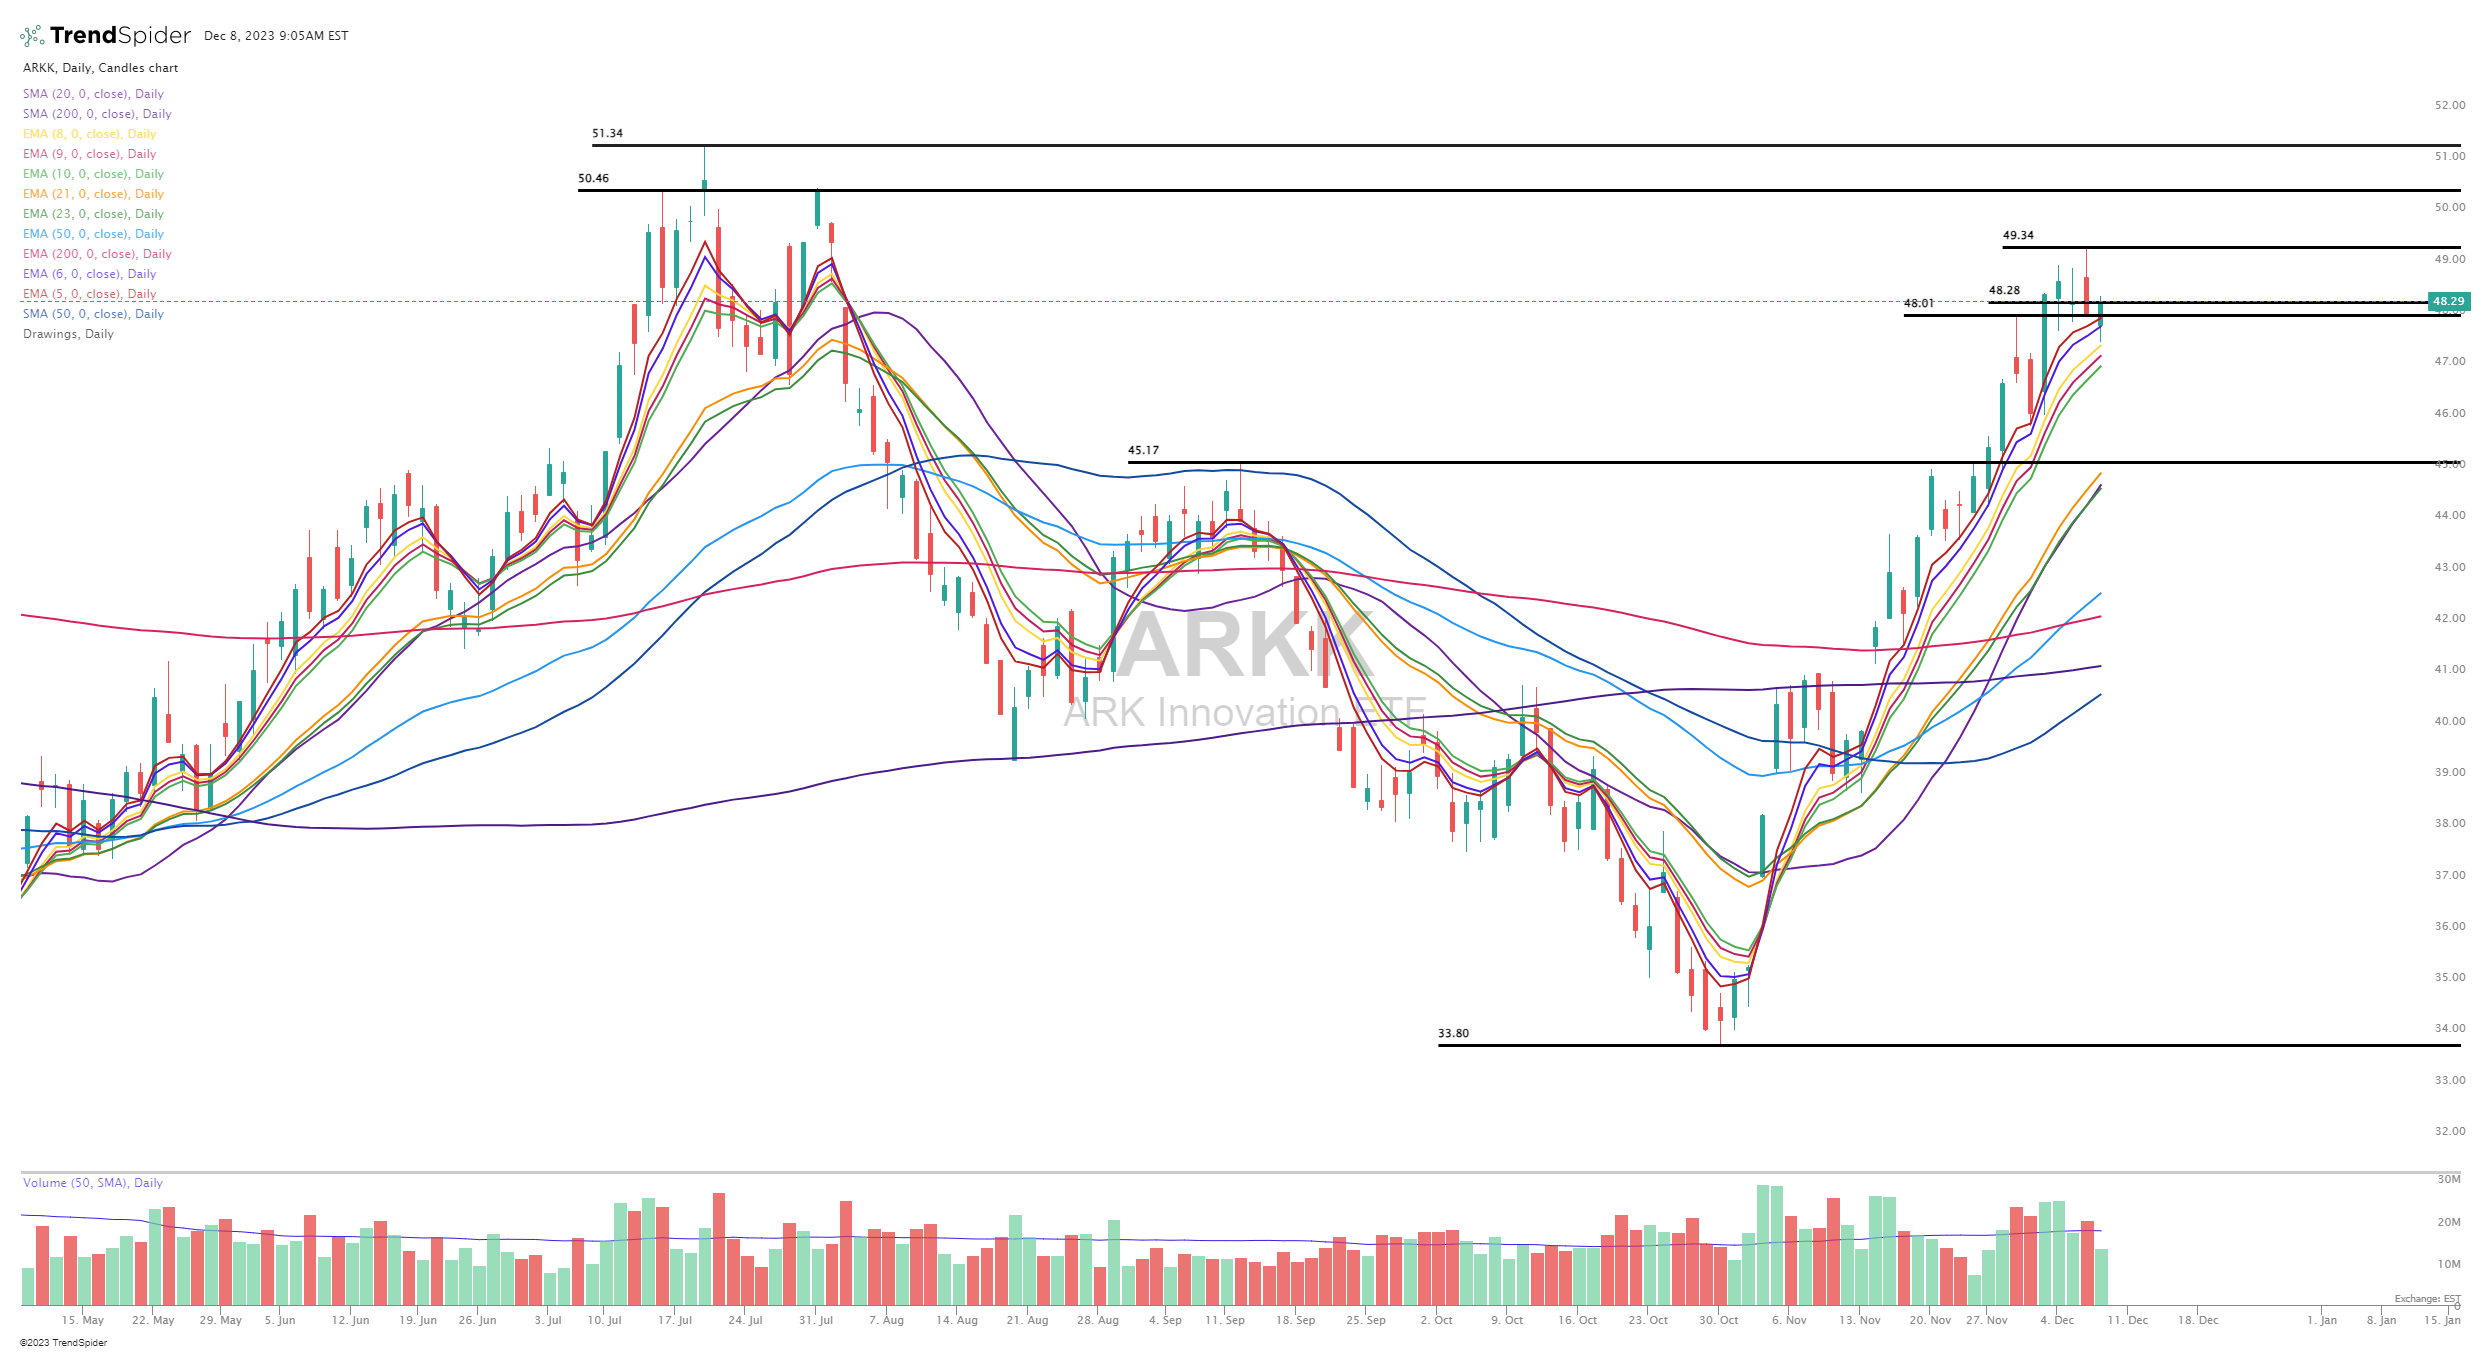The height and width of the screenshot is (1352, 2491).
Task: Select the SMA (200, 0, close) legend entry
Action: [x=98, y=114]
